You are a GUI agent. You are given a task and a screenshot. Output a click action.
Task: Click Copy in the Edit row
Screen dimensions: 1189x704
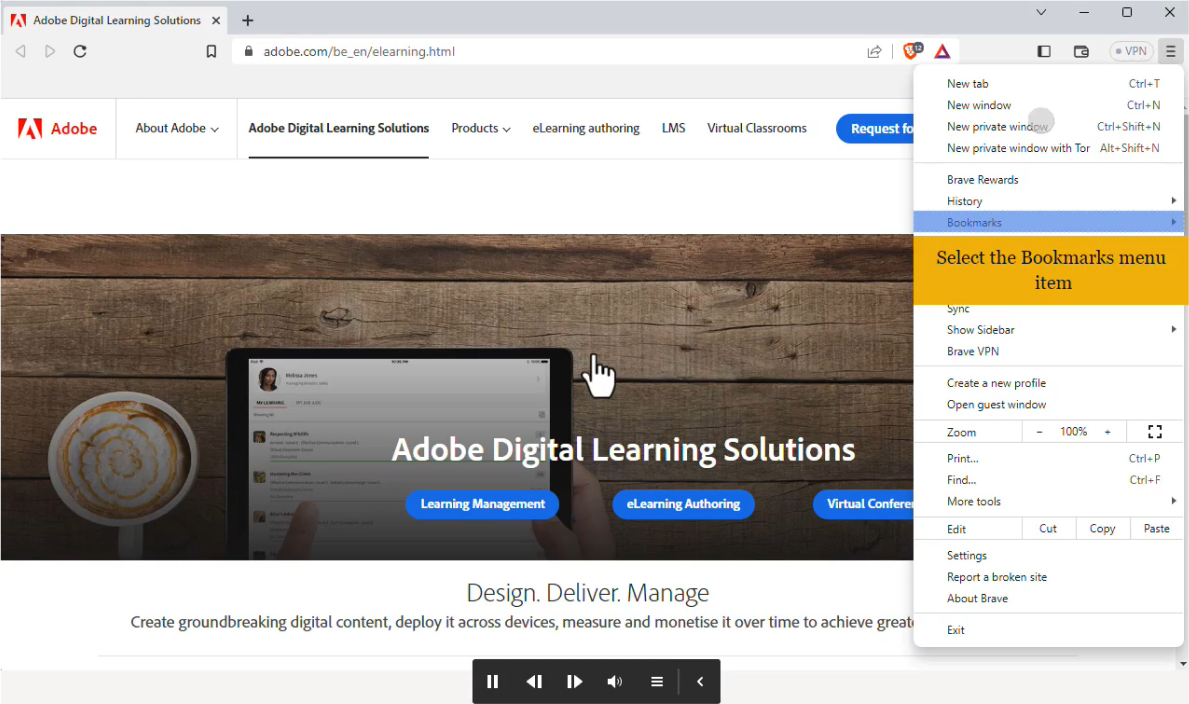(1103, 529)
